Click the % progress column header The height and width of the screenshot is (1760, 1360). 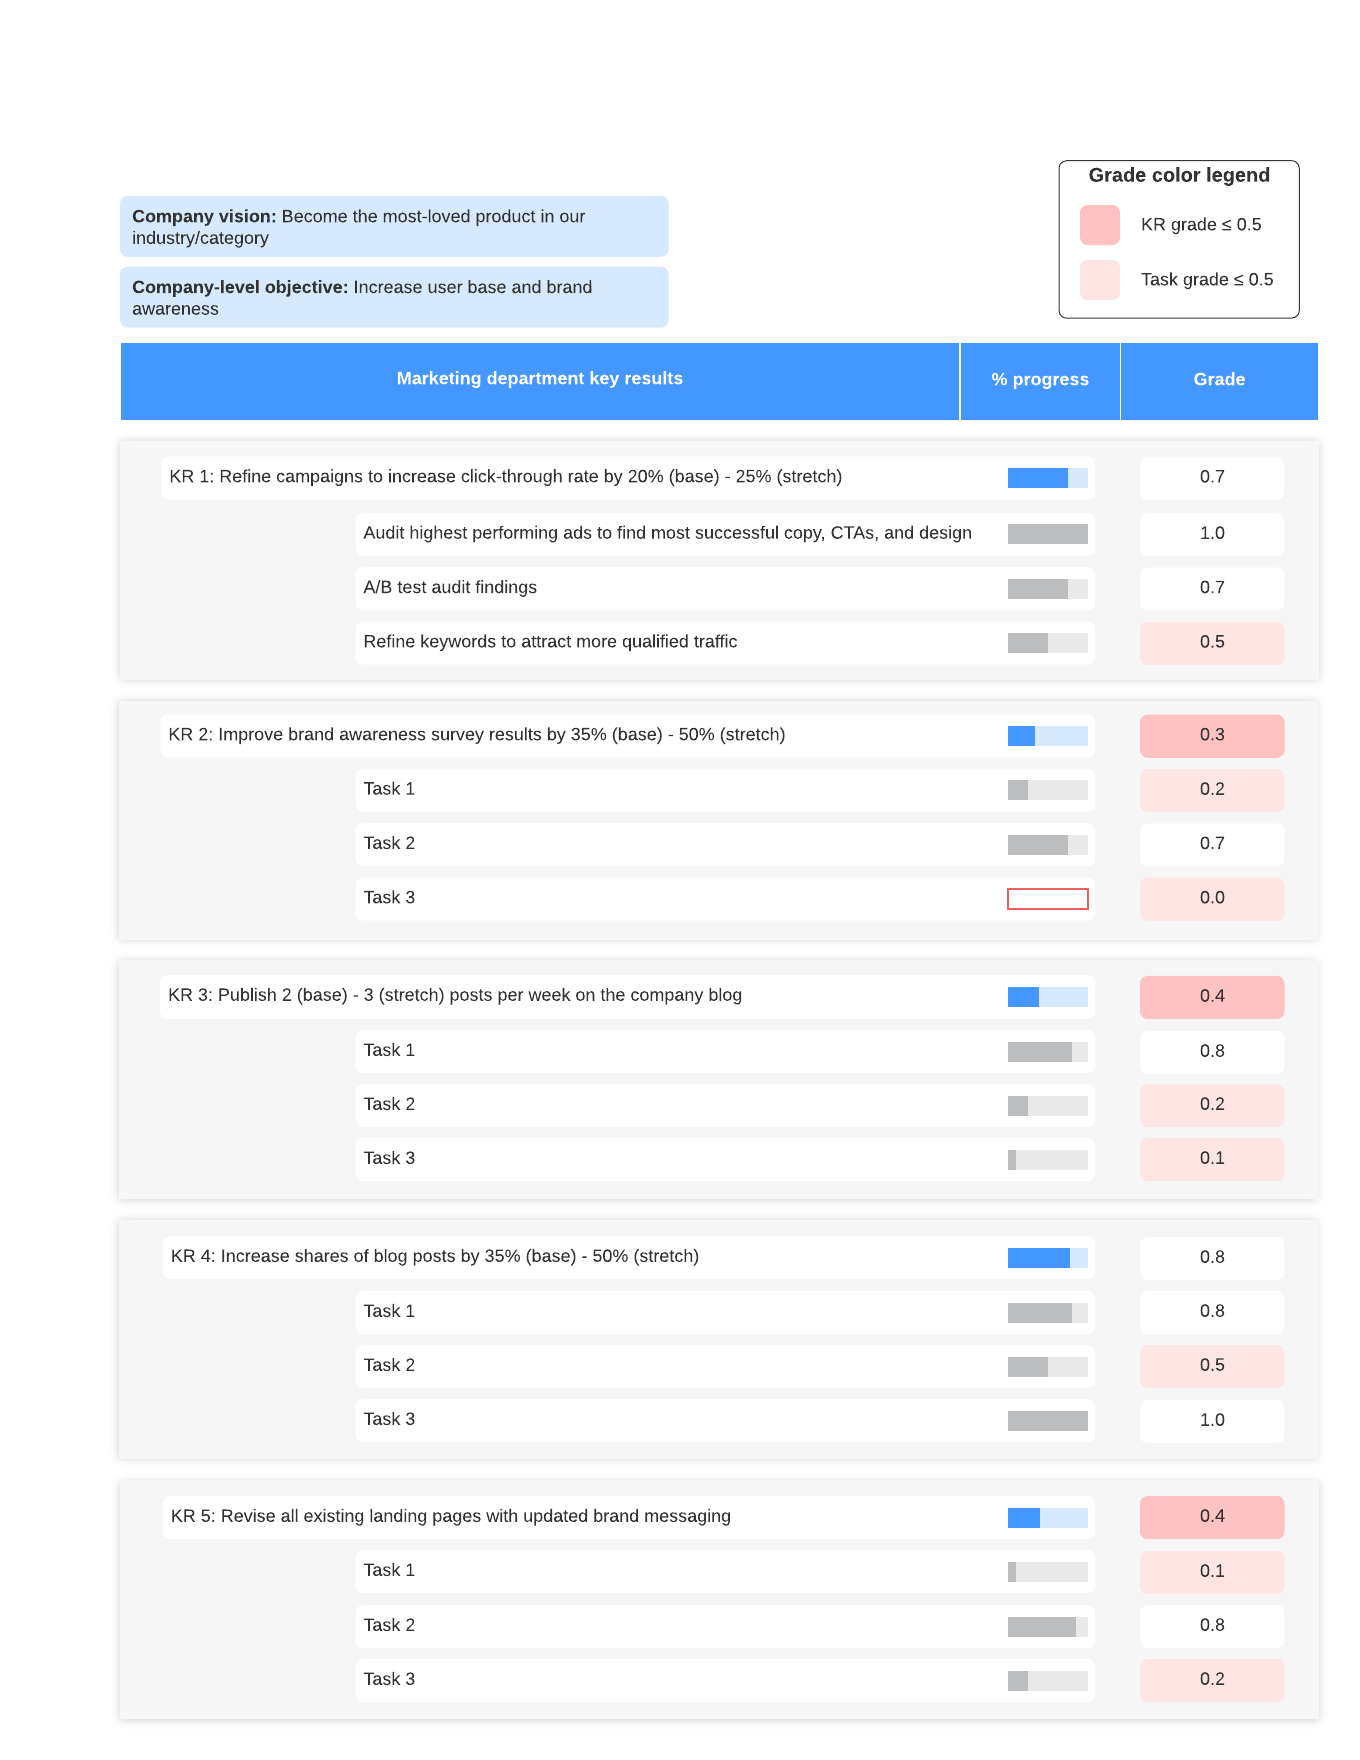coord(1040,380)
